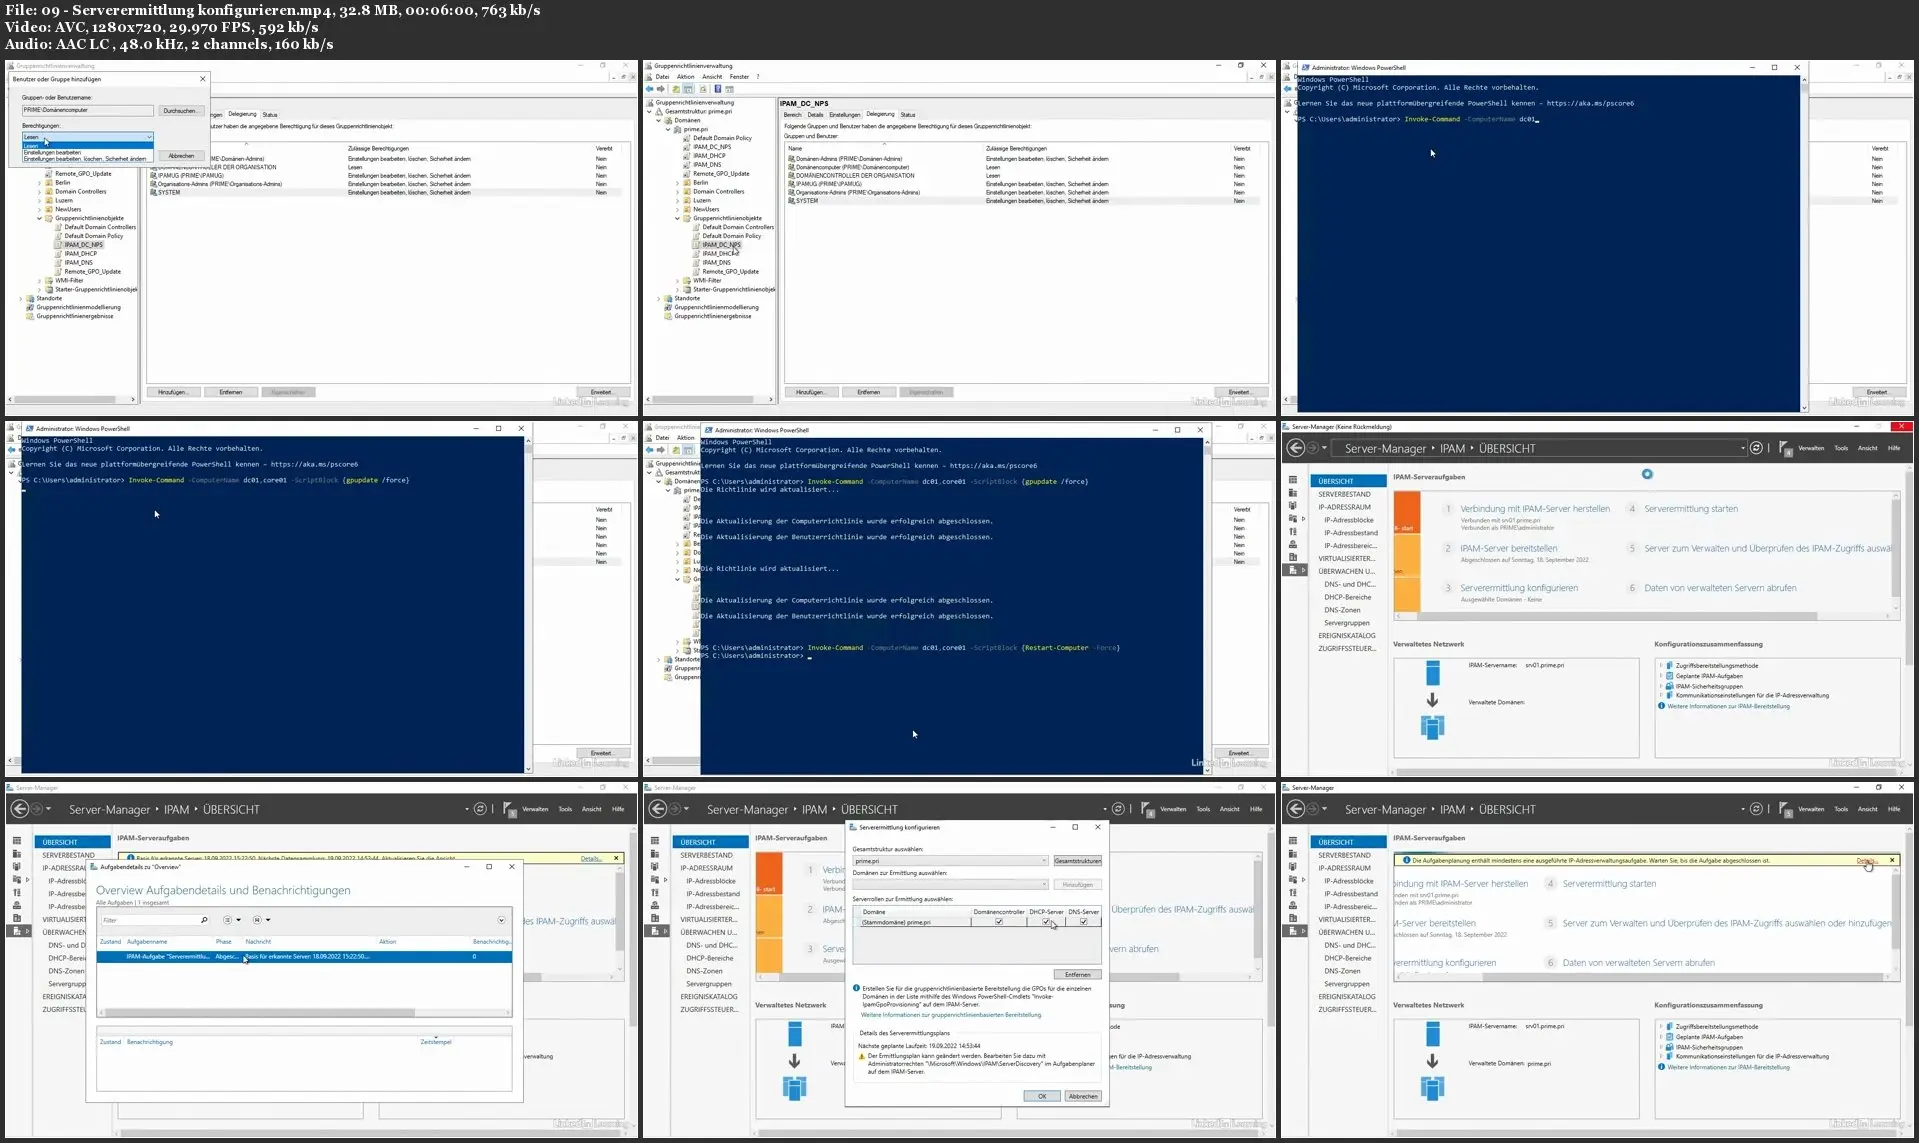Click the Zeitstempel column header in Aufgabendetails
This screenshot has height=1143, width=1919.
click(436, 1042)
